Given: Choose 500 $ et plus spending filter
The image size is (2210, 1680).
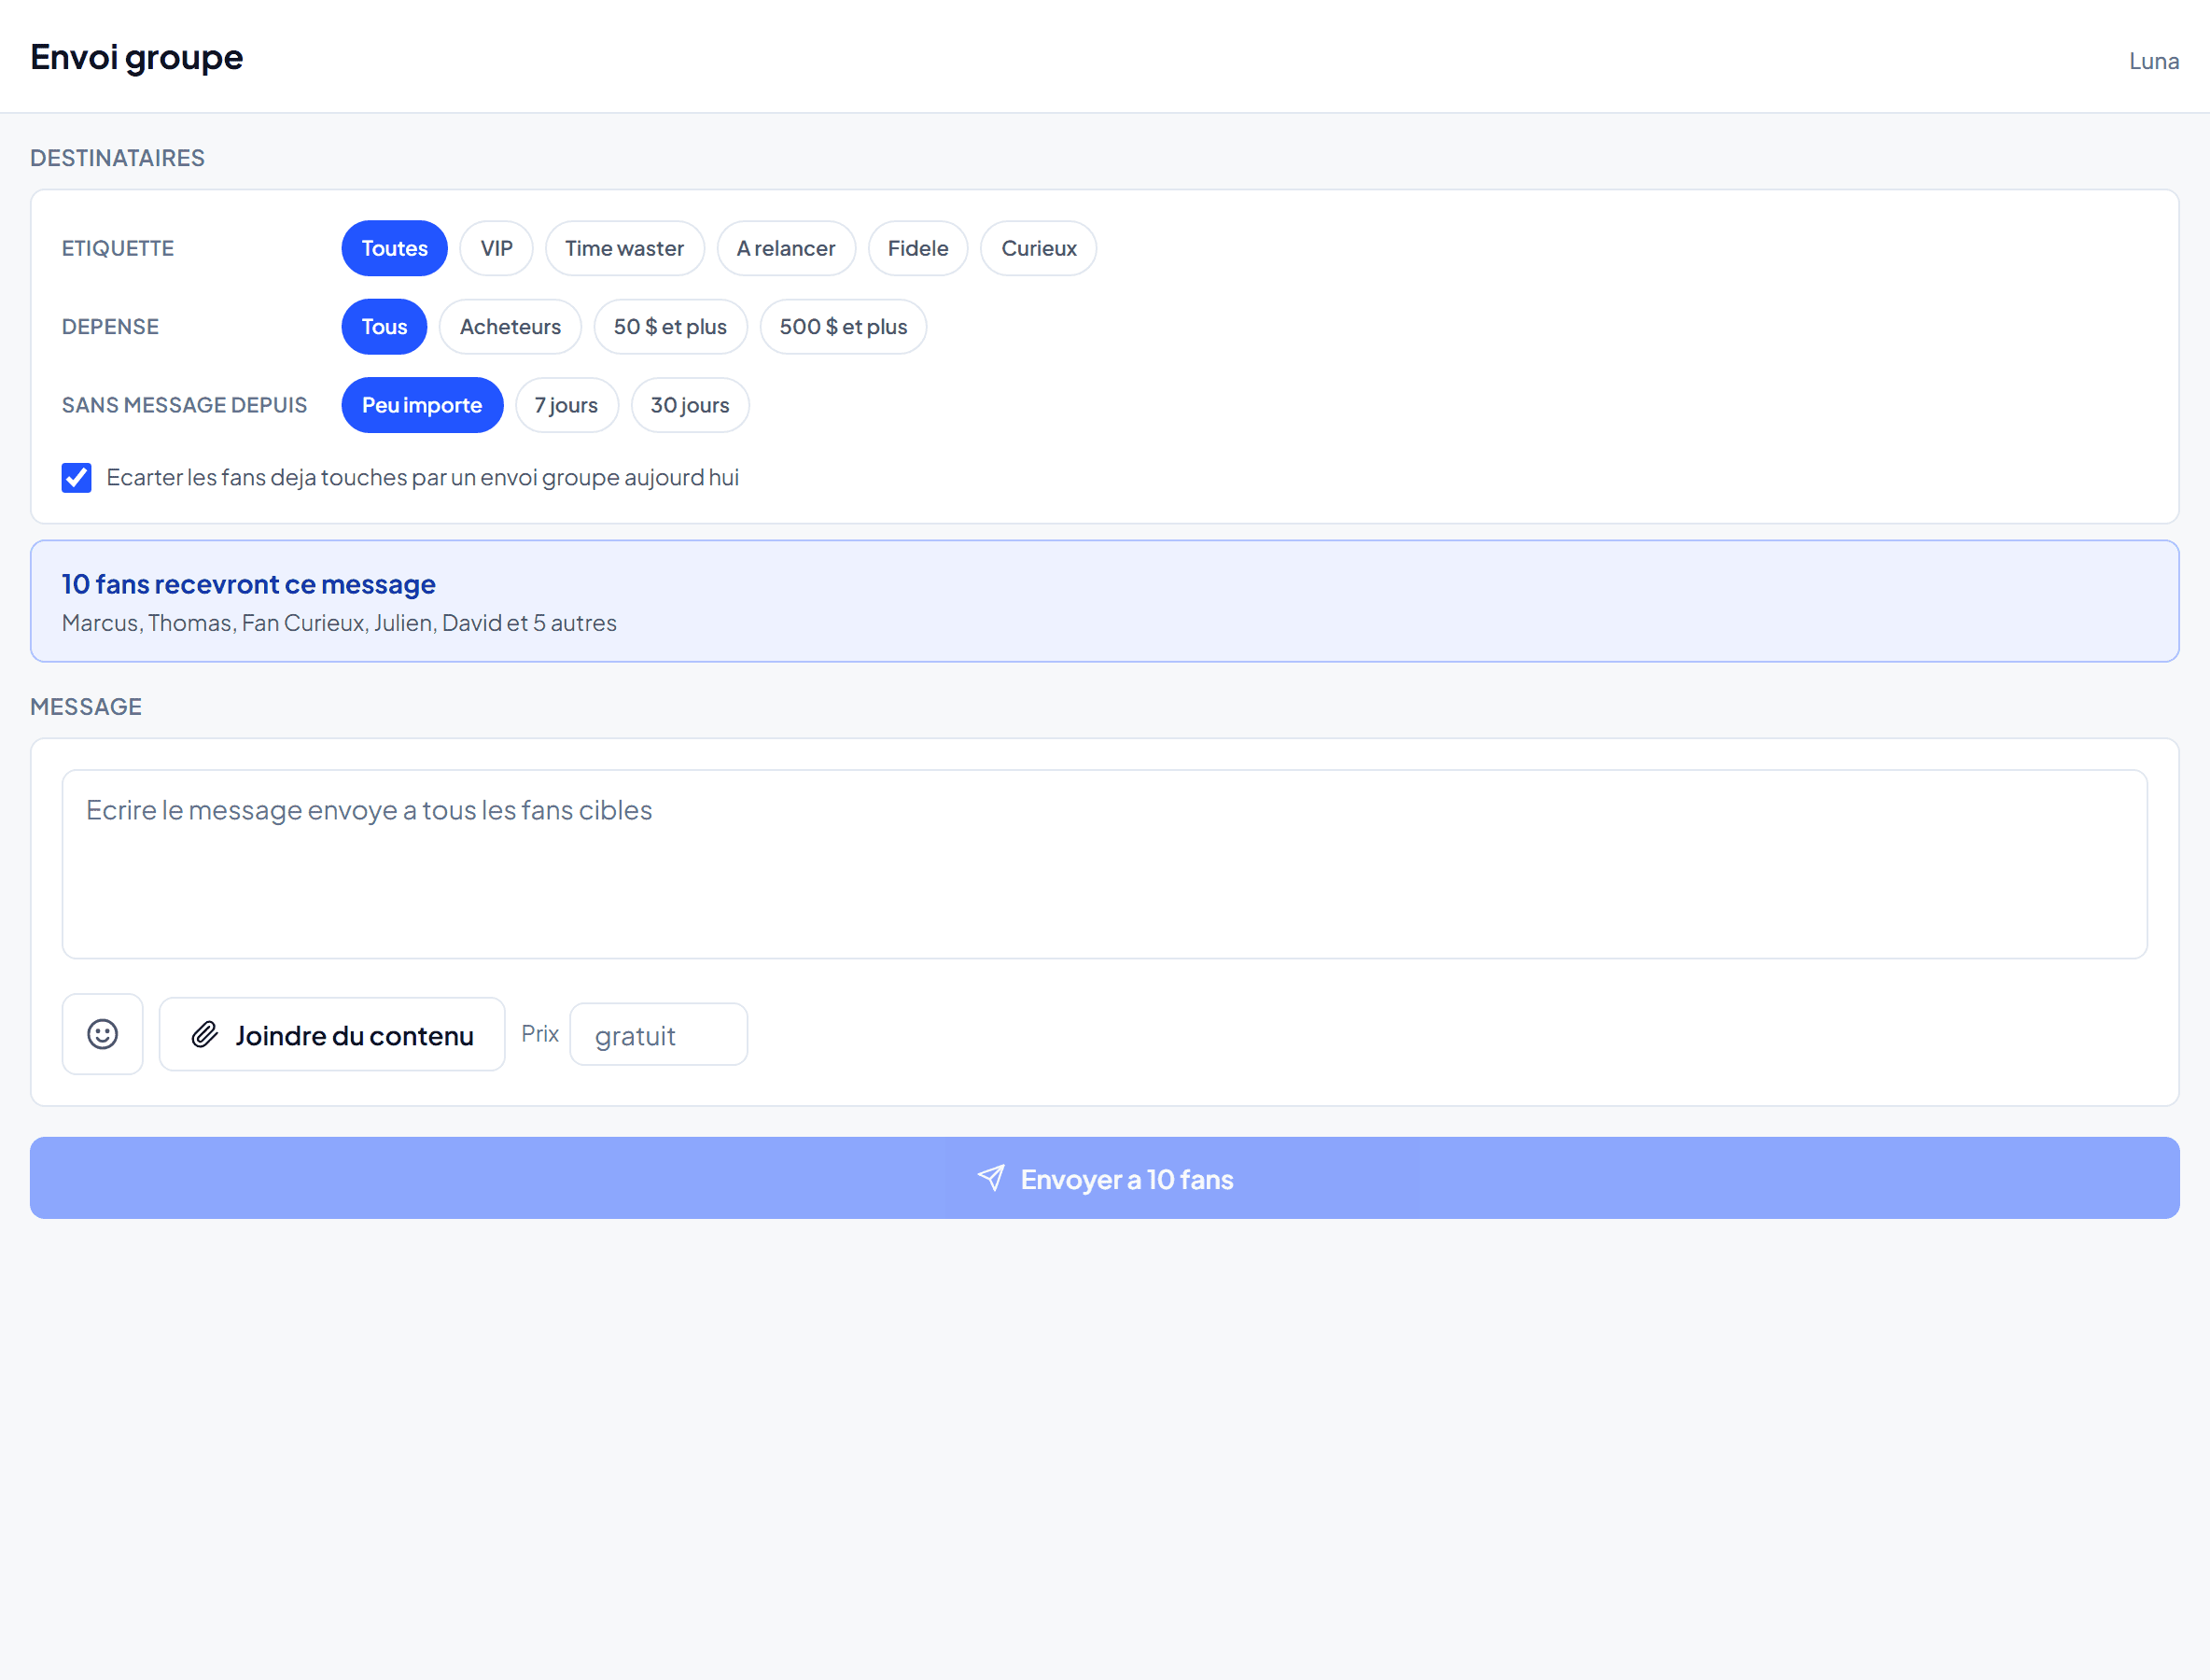Looking at the screenshot, I should (x=843, y=326).
